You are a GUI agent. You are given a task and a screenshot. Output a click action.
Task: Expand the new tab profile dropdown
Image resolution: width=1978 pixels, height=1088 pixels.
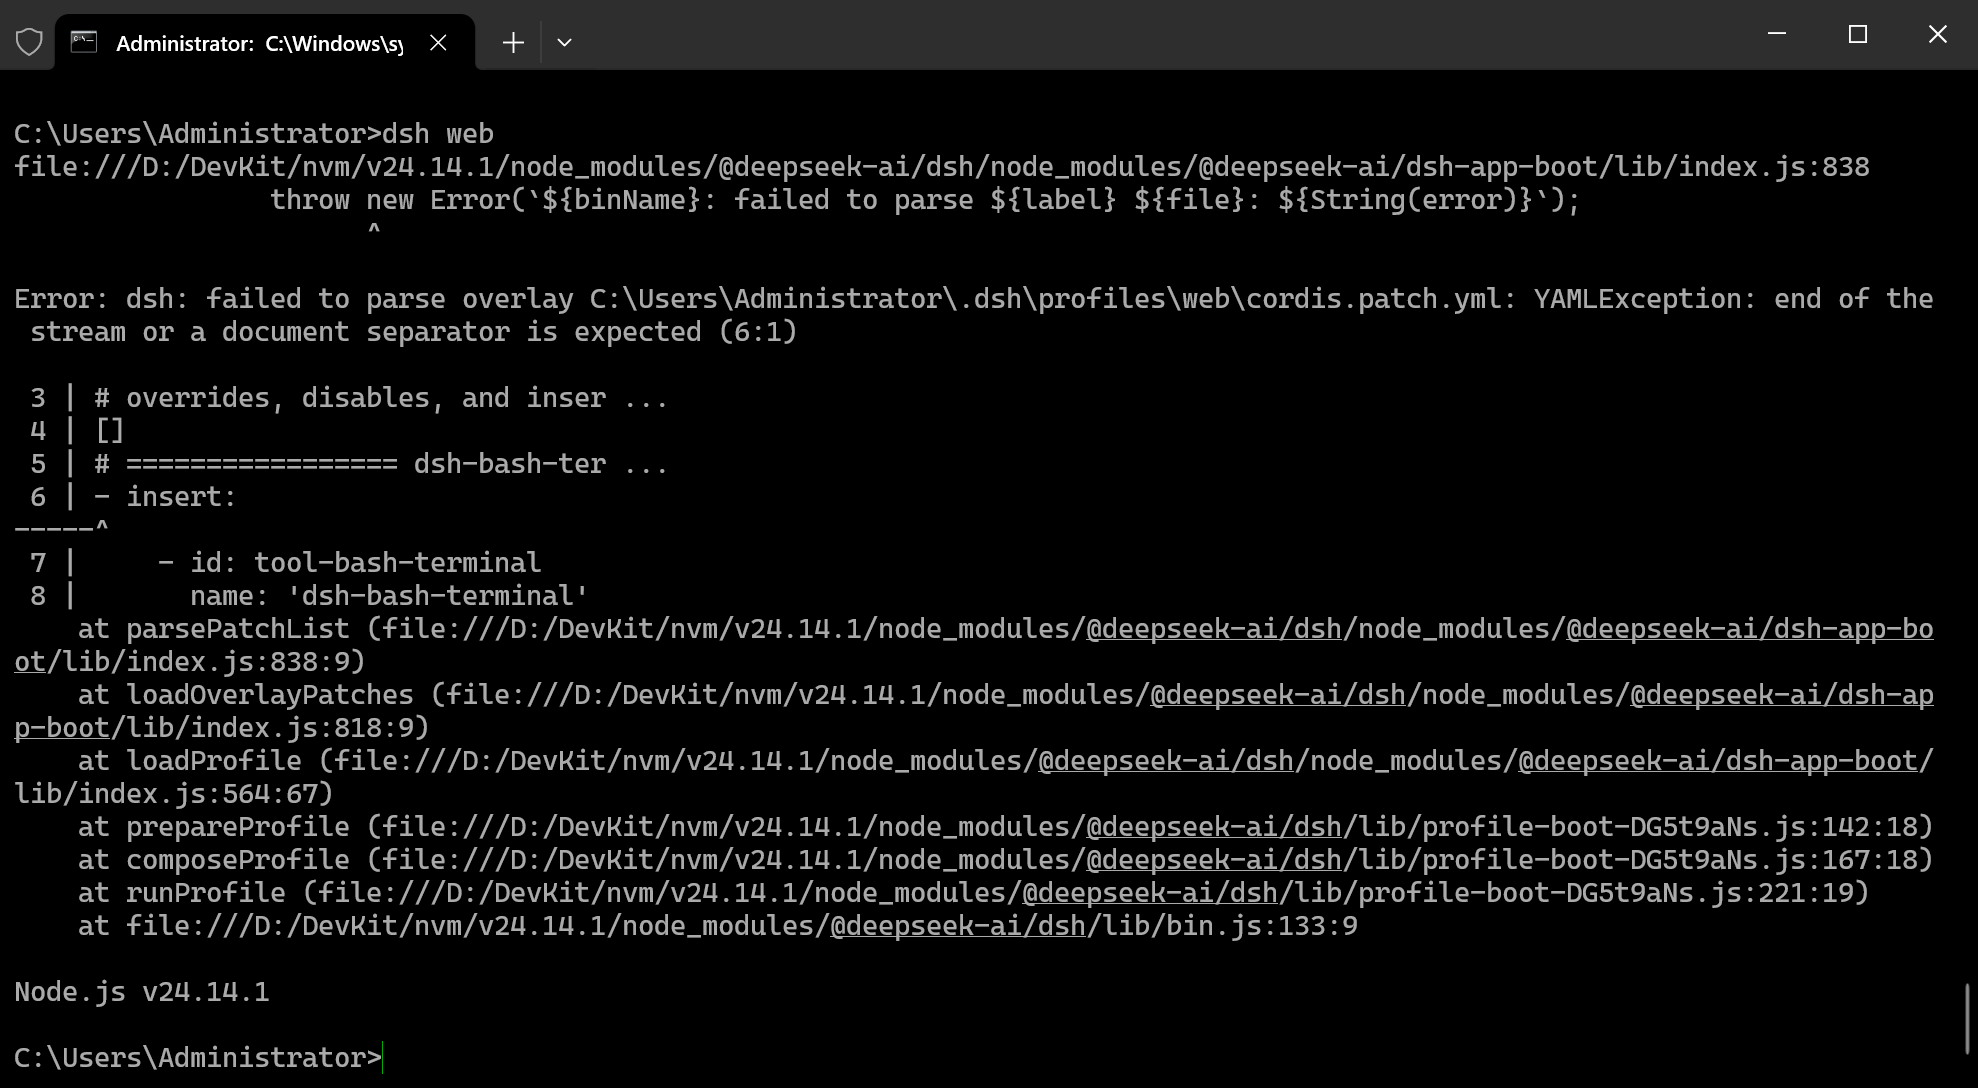coord(564,42)
